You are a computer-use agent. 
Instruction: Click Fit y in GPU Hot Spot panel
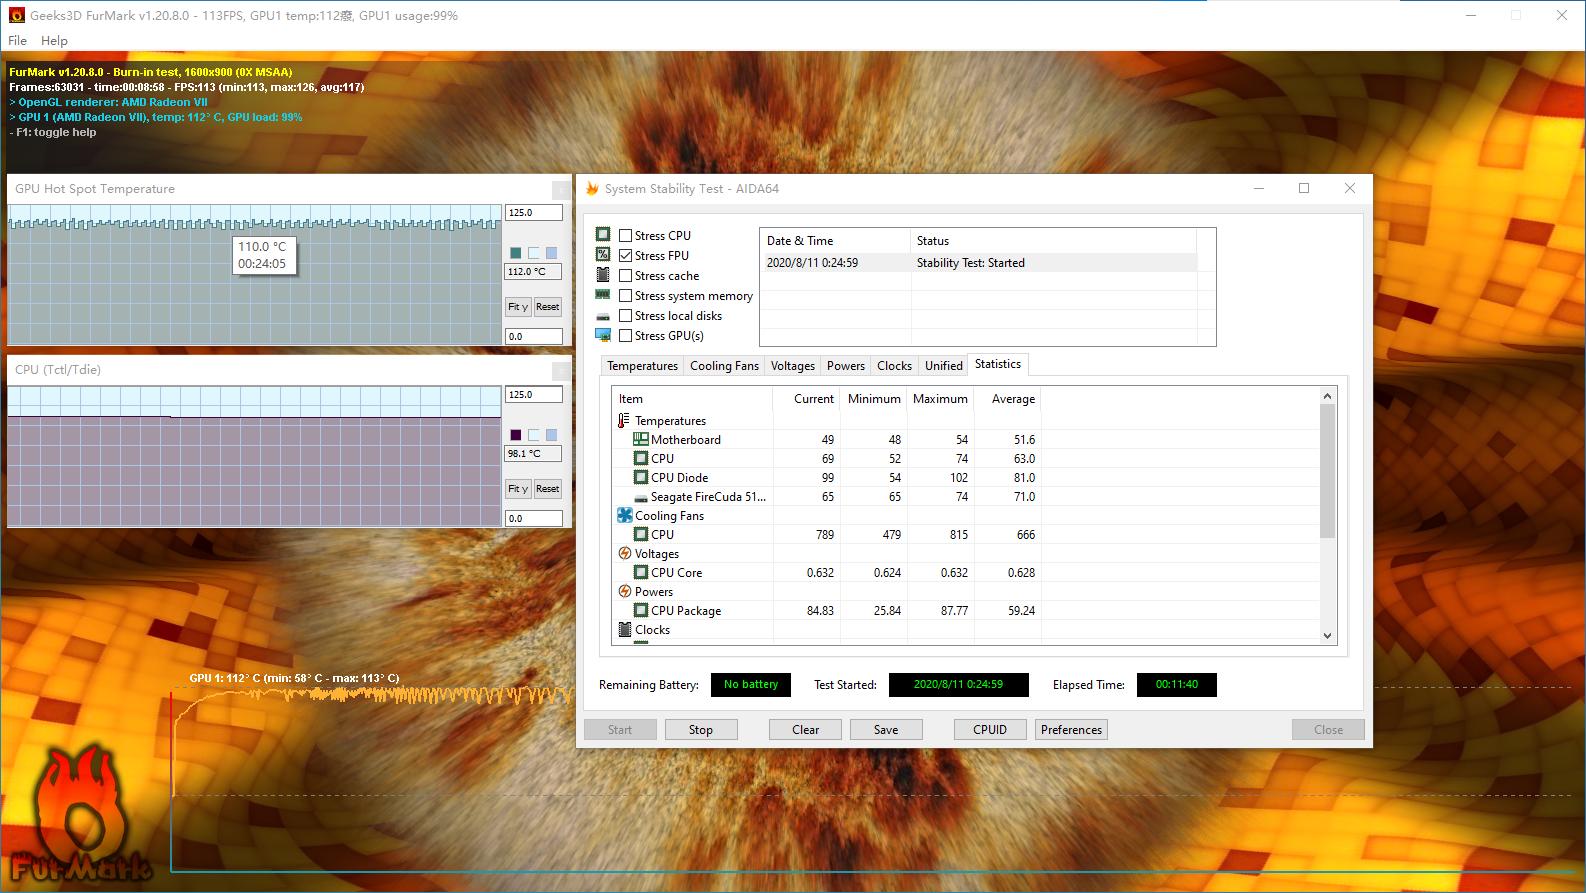[x=517, y=307]
